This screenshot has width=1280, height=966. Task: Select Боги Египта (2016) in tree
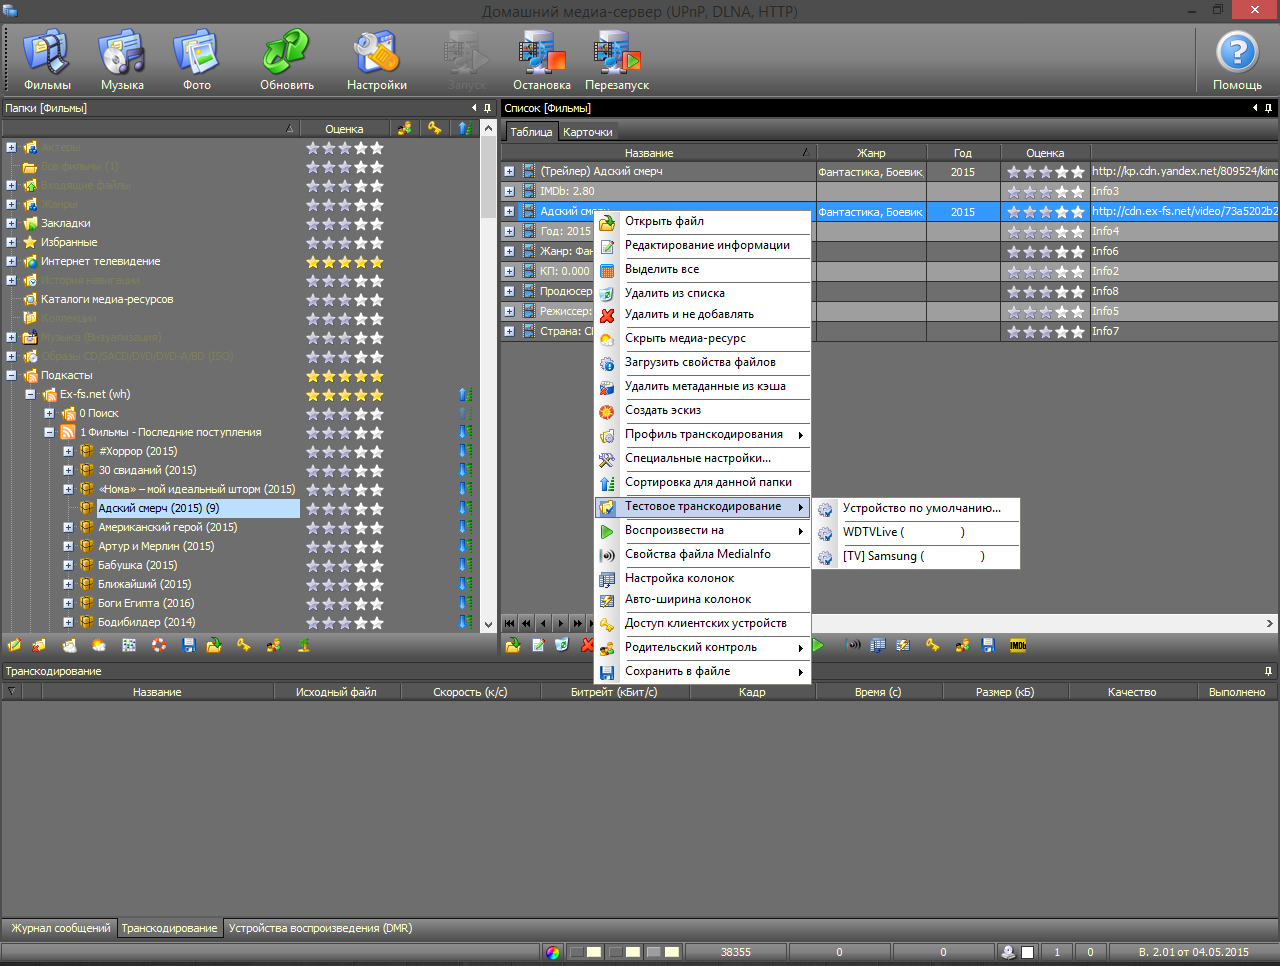[x=146, y=604]
